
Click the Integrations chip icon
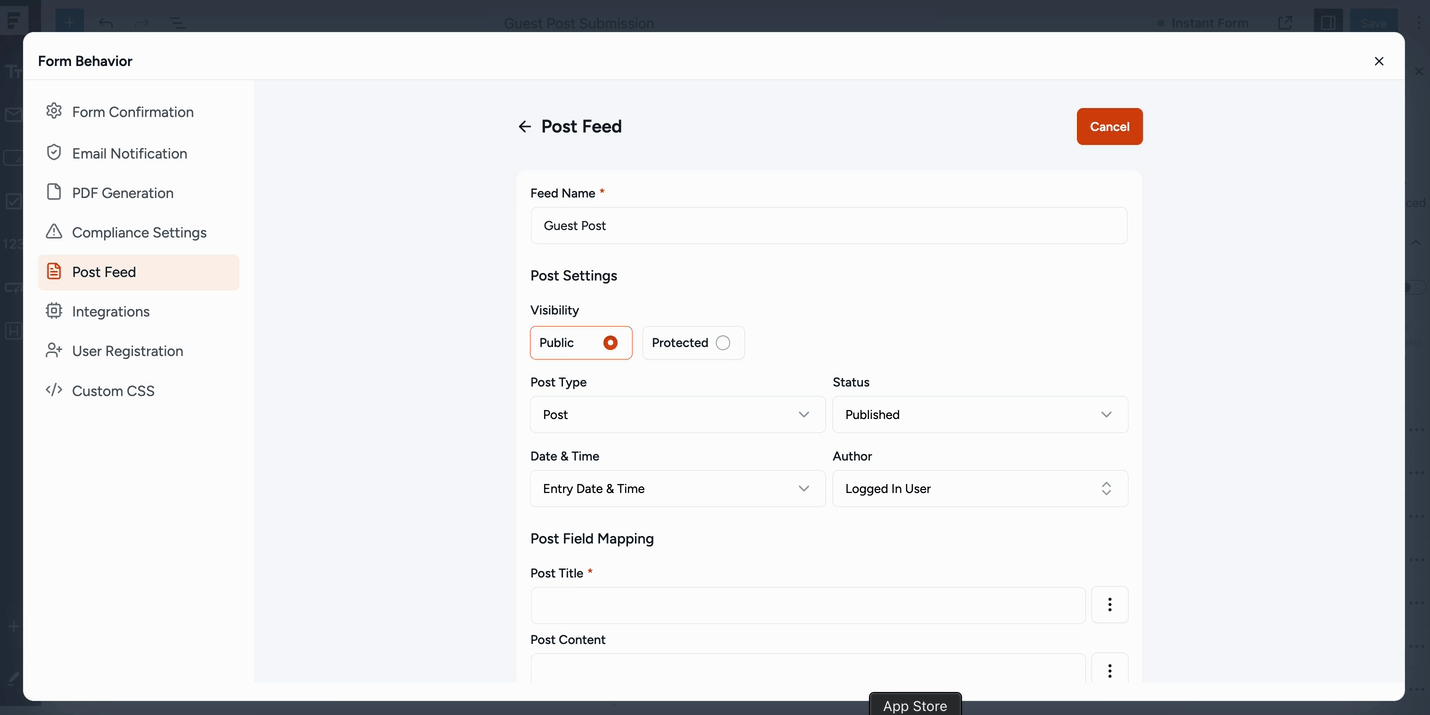(x=54, y=311)
